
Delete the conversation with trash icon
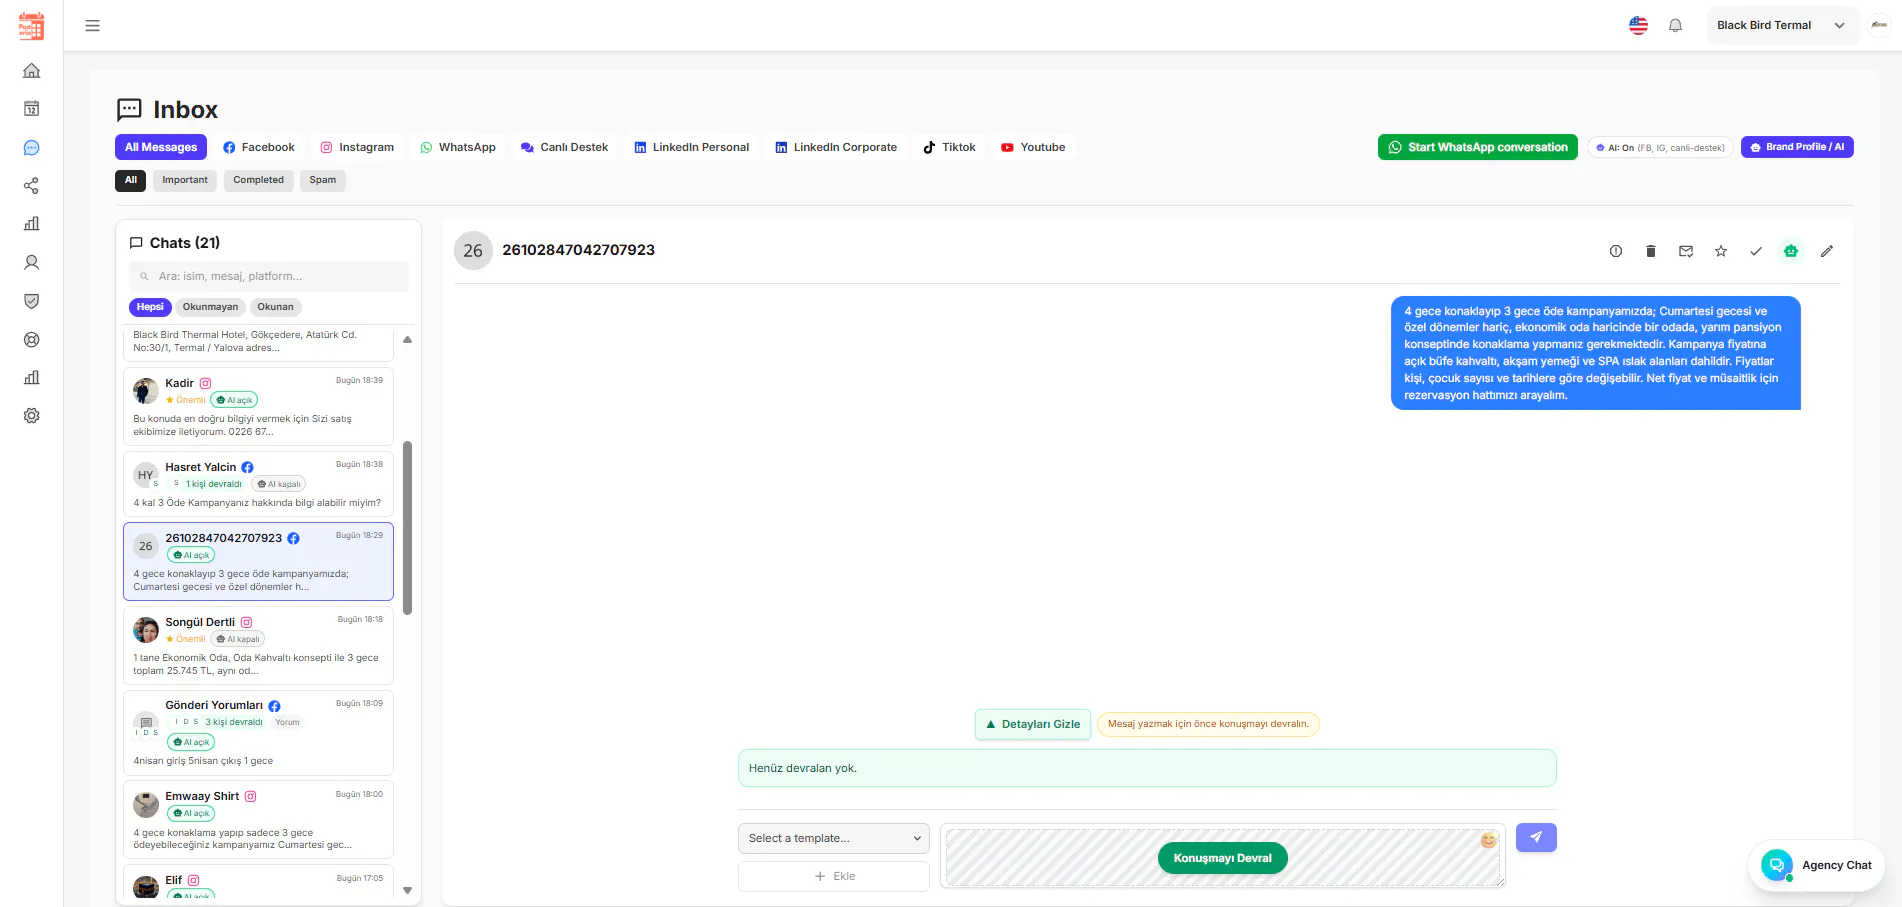1651,251
